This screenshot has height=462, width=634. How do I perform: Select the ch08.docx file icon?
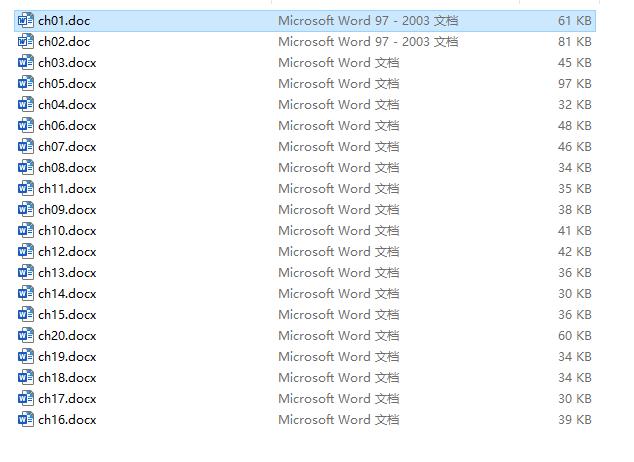tap(25, 167)
